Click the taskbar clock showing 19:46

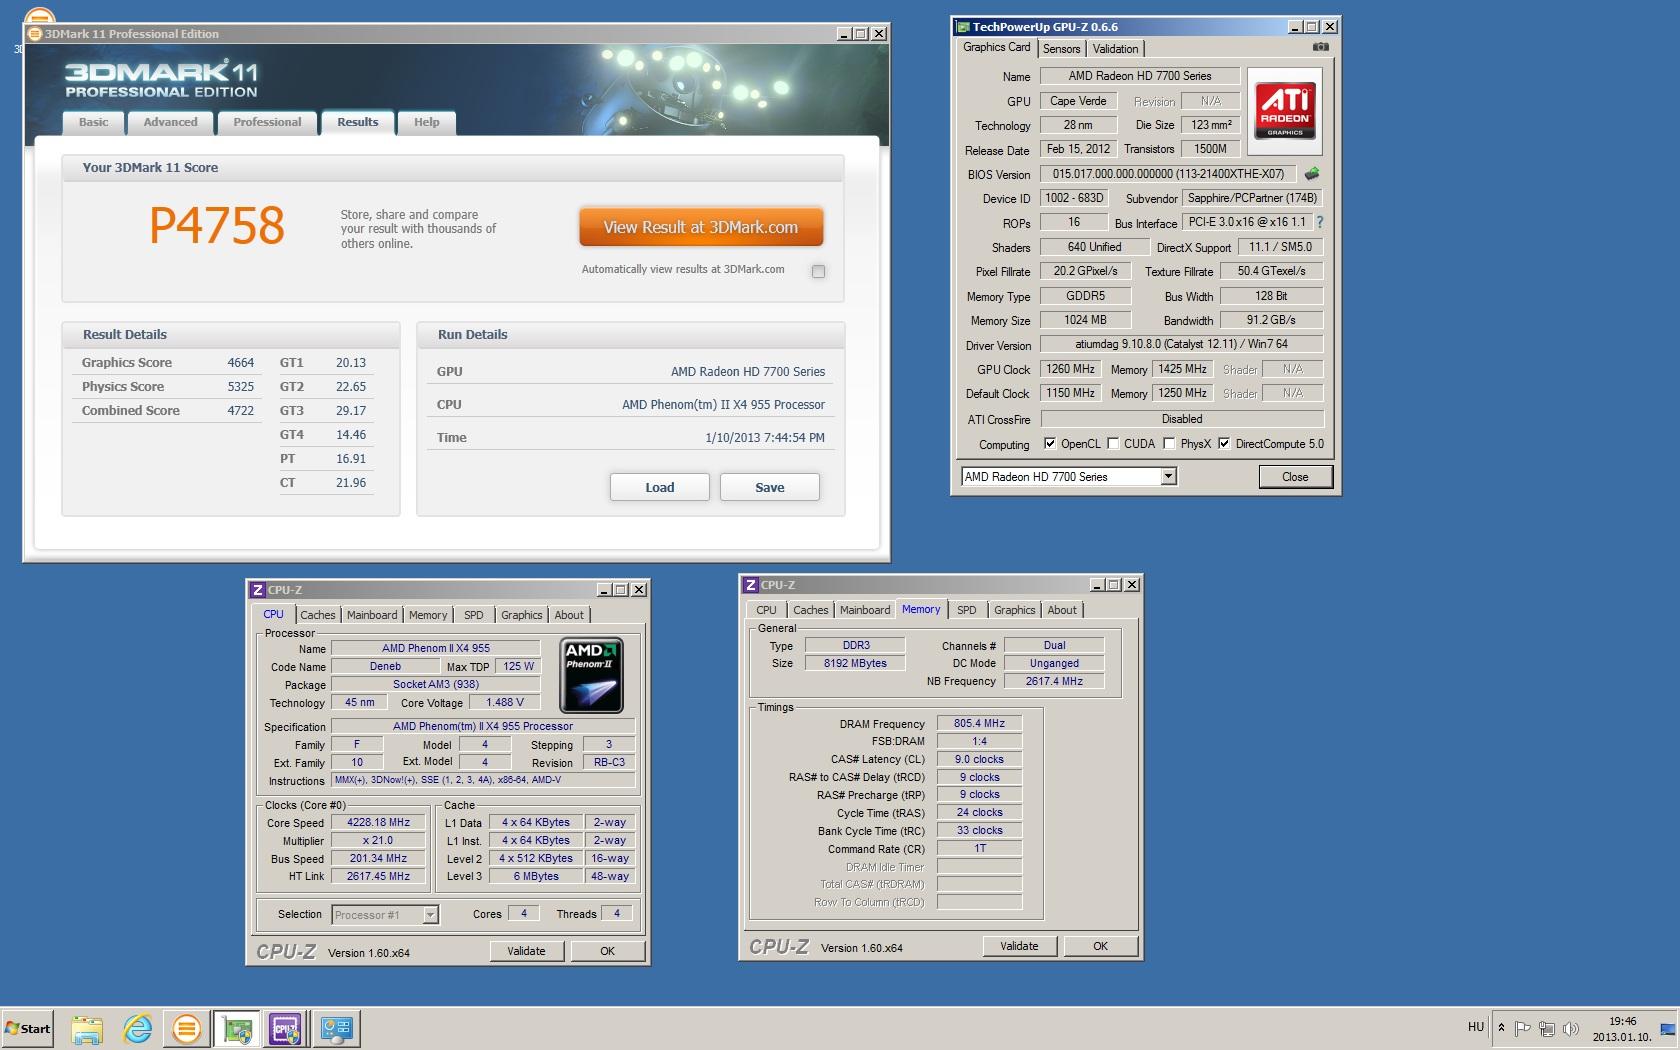point(1622,1028)
